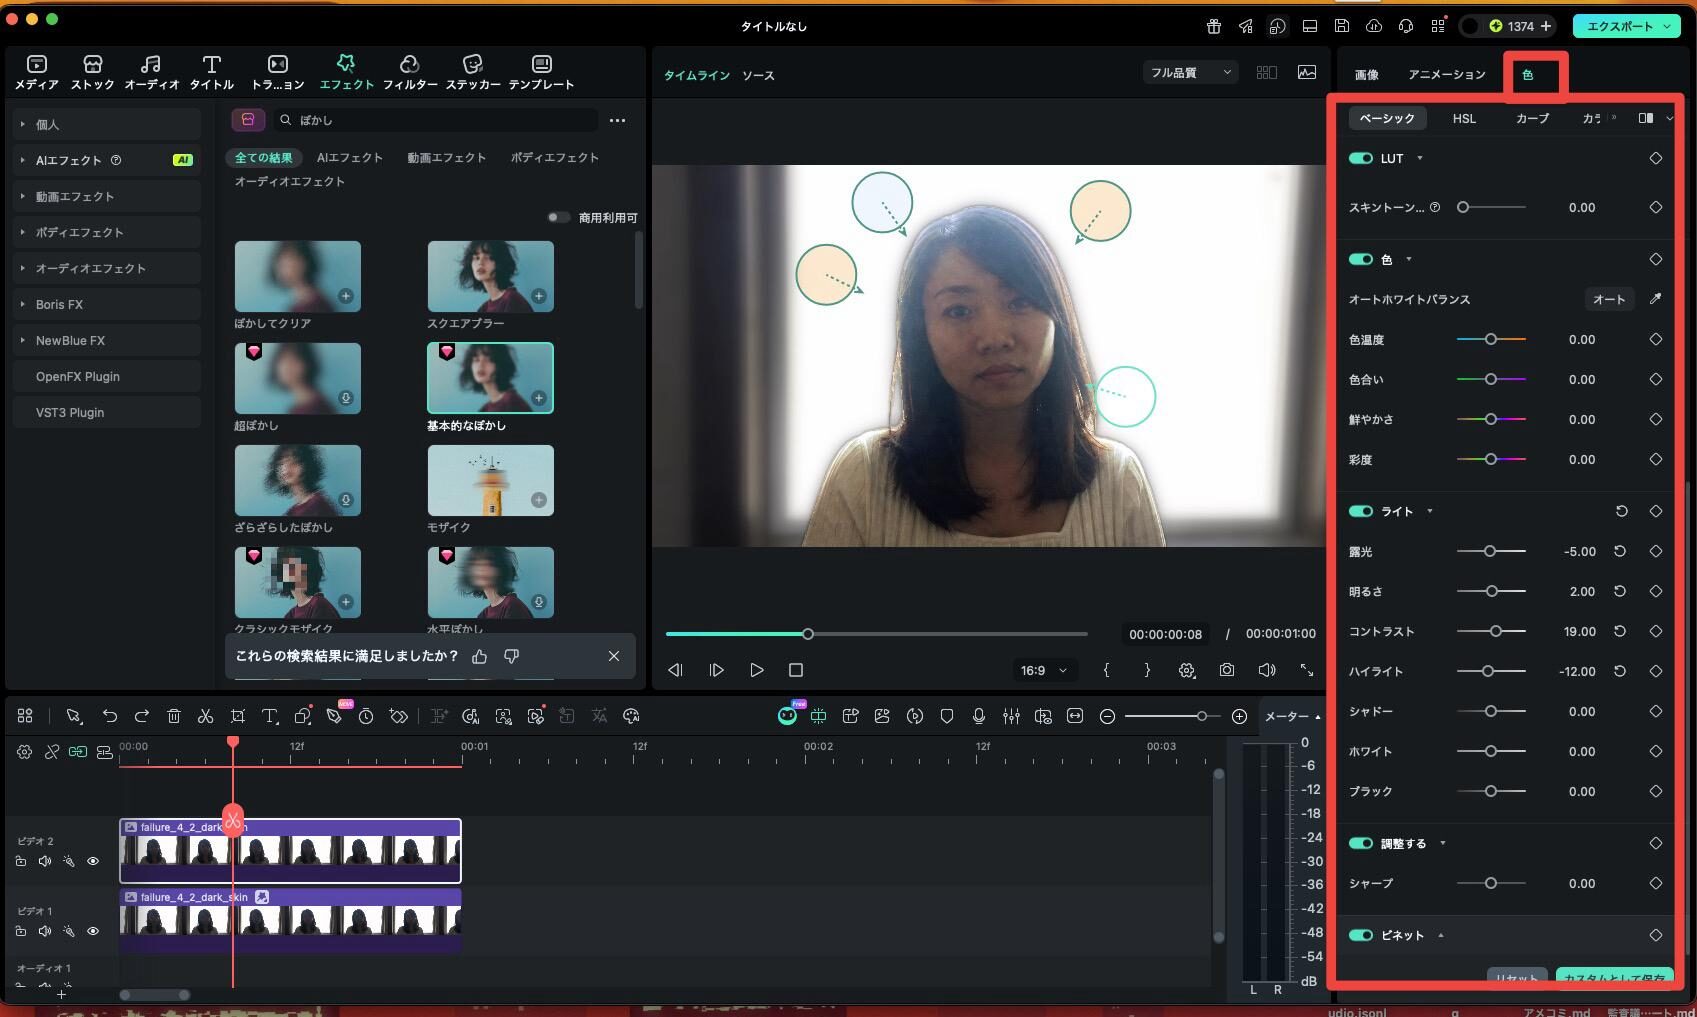This screenshot has width=1697, height=1017.
Task: Select the モザイク effect thumbnail
Action: (490, 481)
